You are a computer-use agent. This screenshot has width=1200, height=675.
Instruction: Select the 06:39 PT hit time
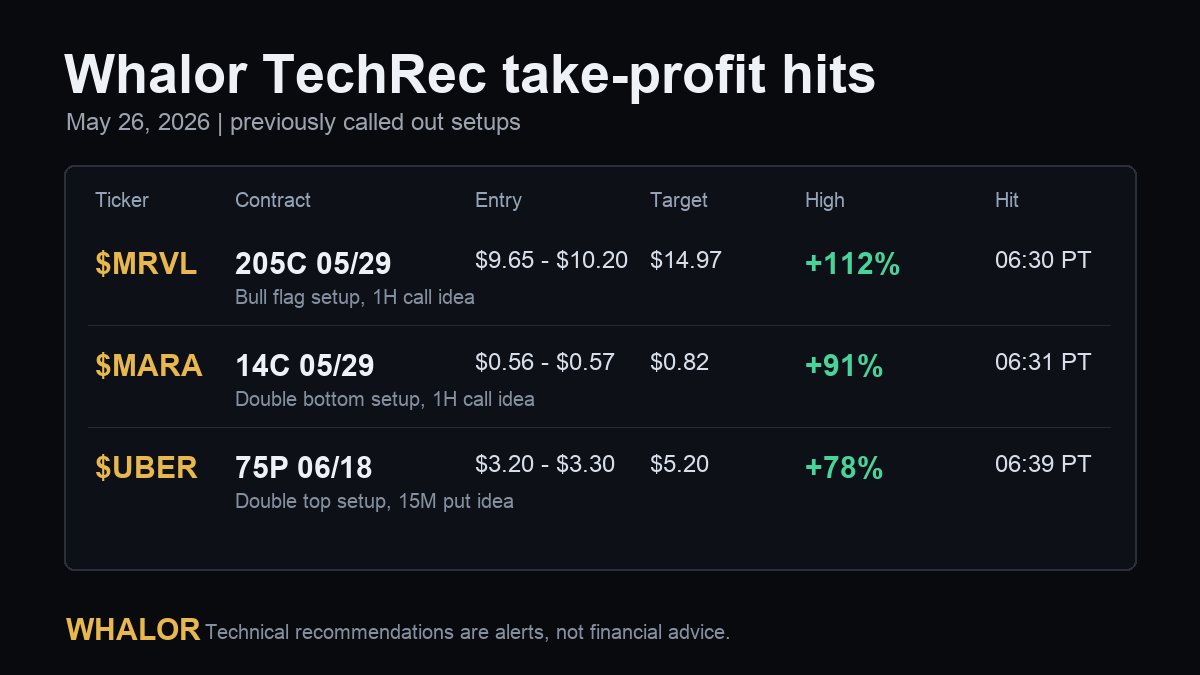[x=1043, y=464]
